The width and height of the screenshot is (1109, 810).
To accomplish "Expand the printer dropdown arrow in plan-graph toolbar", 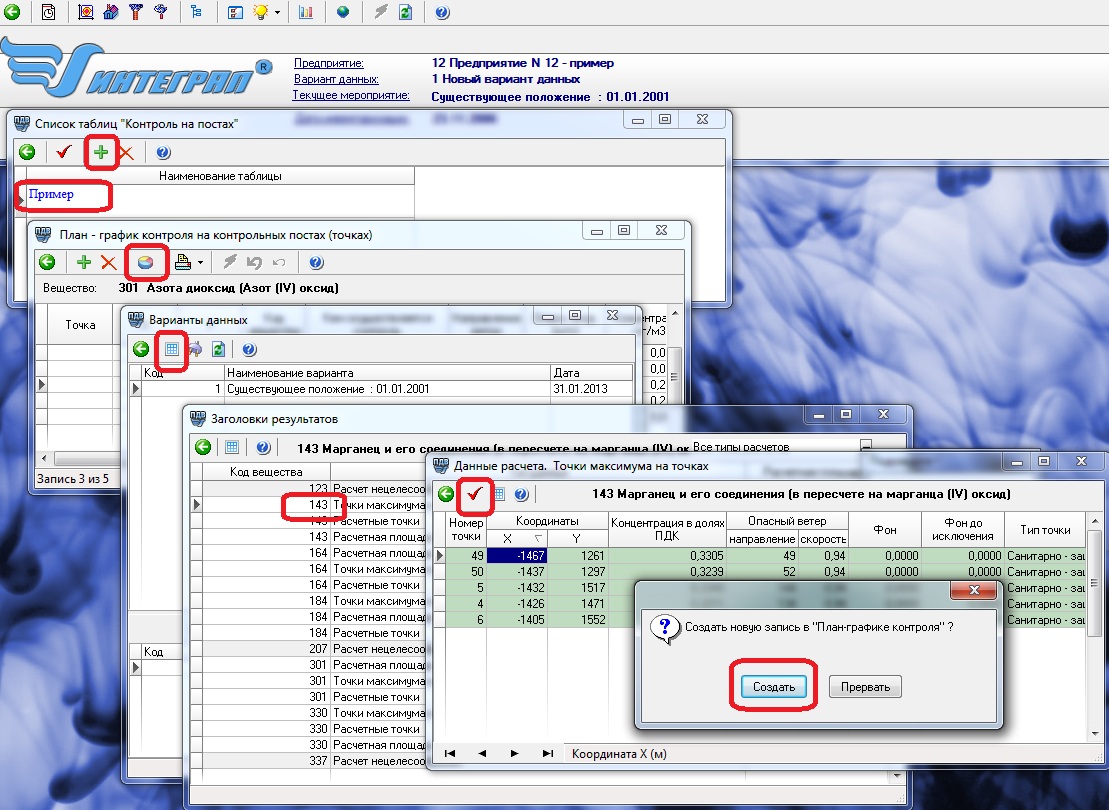I will pos(201,263).
